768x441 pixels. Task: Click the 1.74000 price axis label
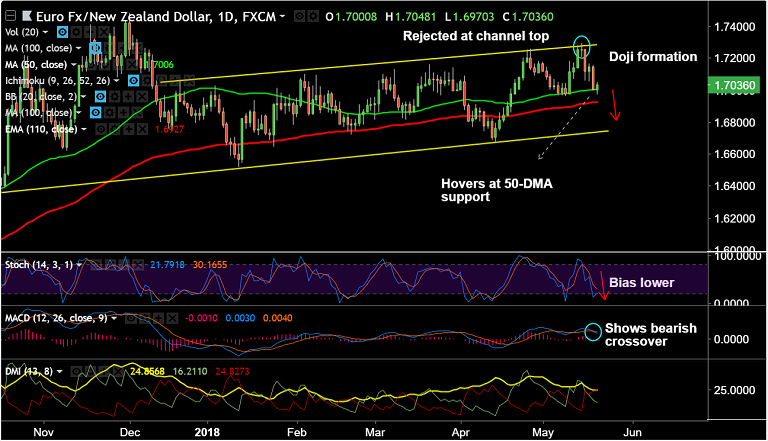click(735, 26)
